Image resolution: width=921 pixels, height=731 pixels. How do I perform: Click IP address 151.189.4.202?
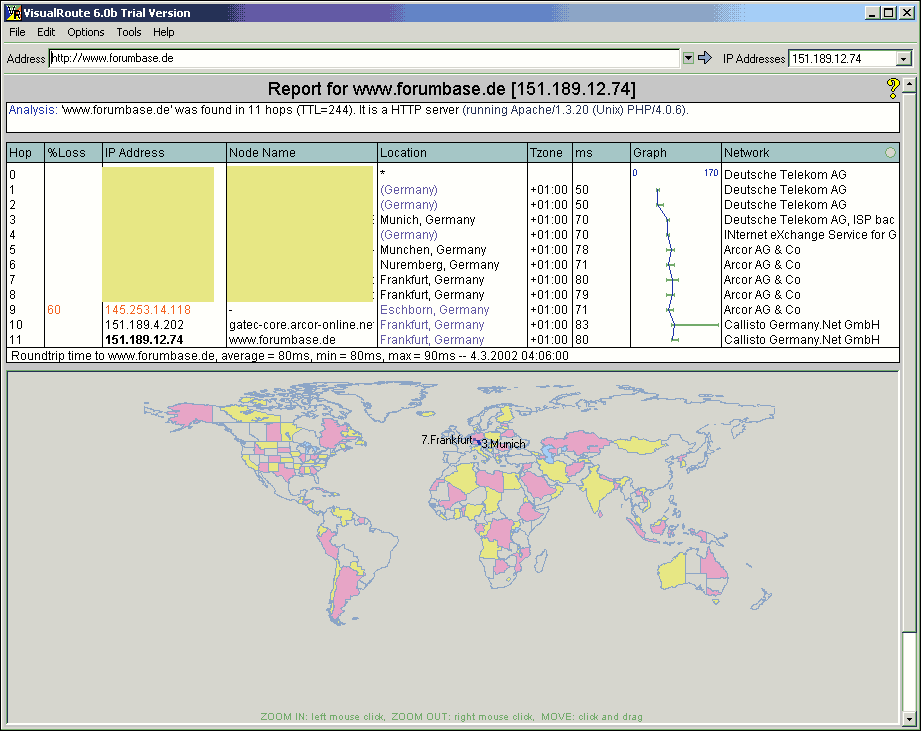coord(144,325)
